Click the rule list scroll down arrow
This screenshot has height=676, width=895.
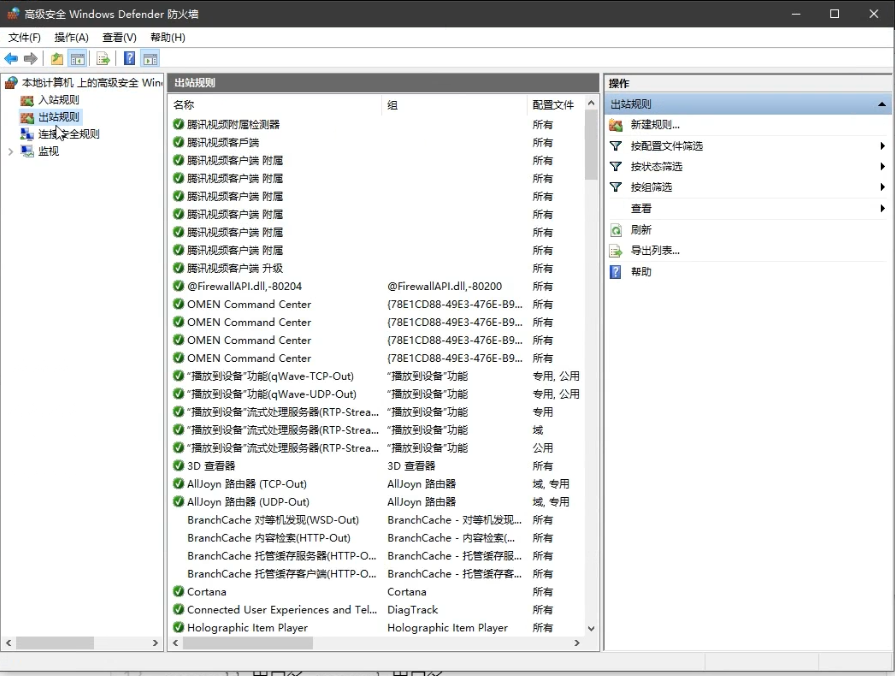[x=591, y=629]
